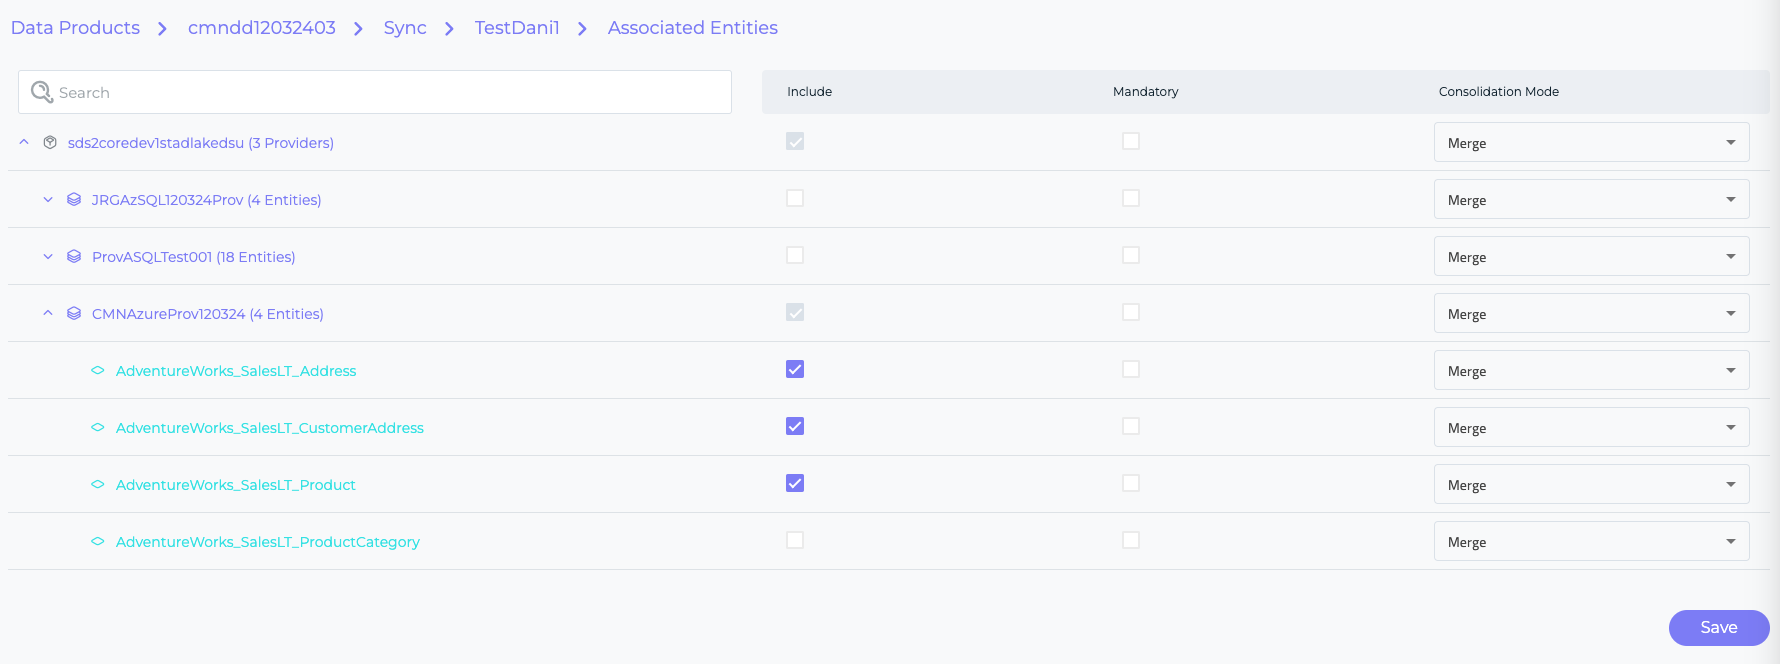The width and height of the screenshot is (1780, 664).
Task: Click the CMNAzureProv120324 provider stack icon
Action: (x=74, y=314)
